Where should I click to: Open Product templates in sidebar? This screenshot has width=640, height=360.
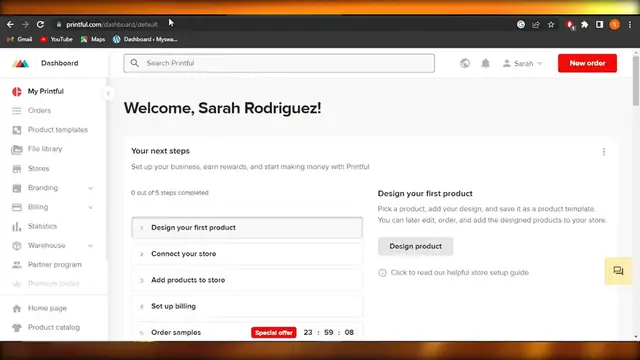[x=58, y=130]
